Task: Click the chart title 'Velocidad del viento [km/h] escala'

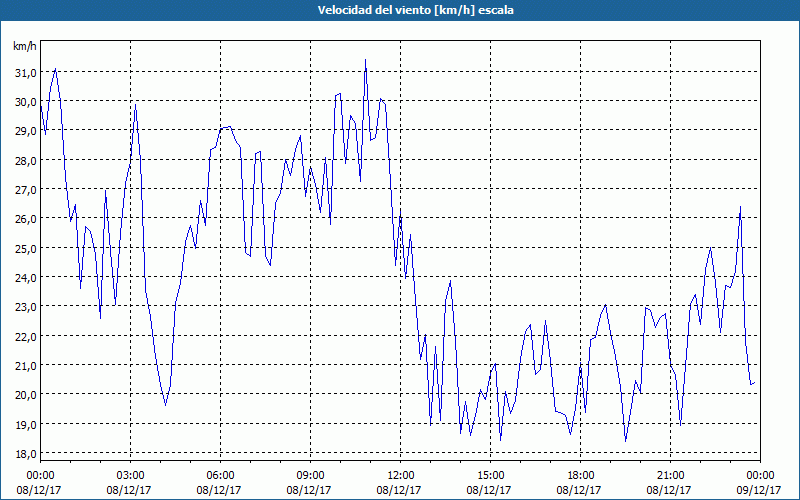Action: coord(415,10)
